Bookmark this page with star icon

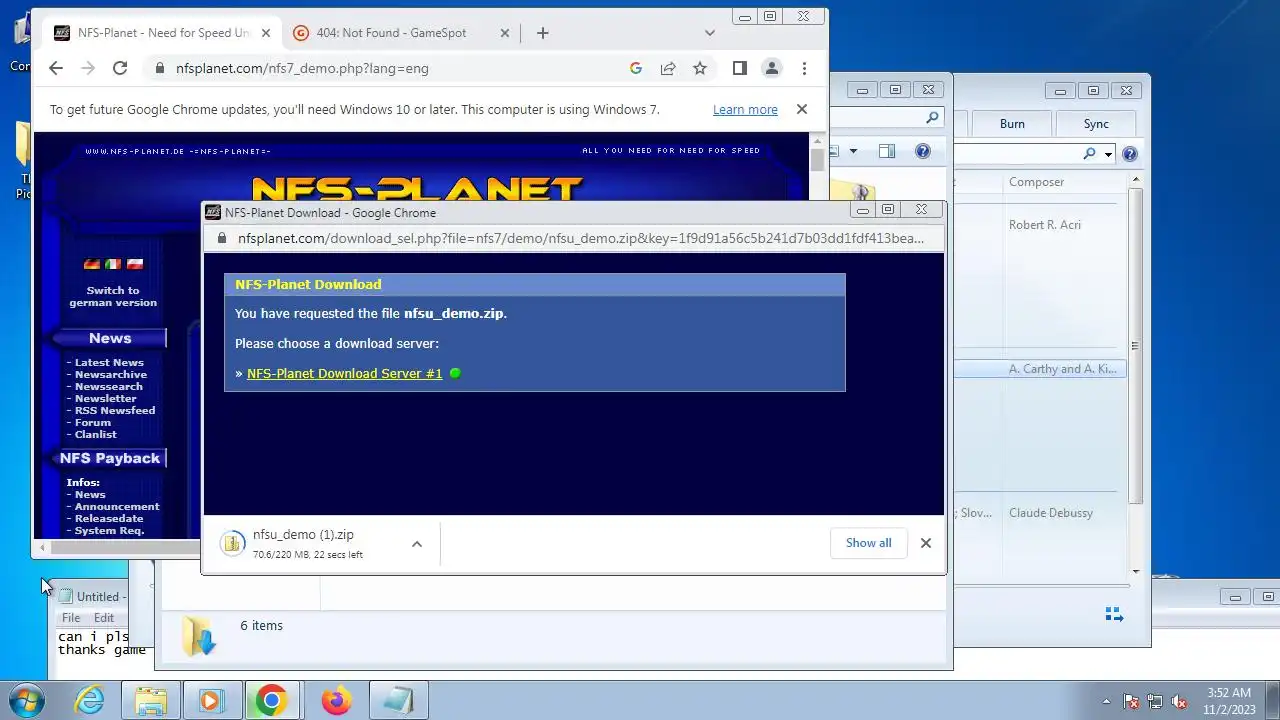coord(700,68)
